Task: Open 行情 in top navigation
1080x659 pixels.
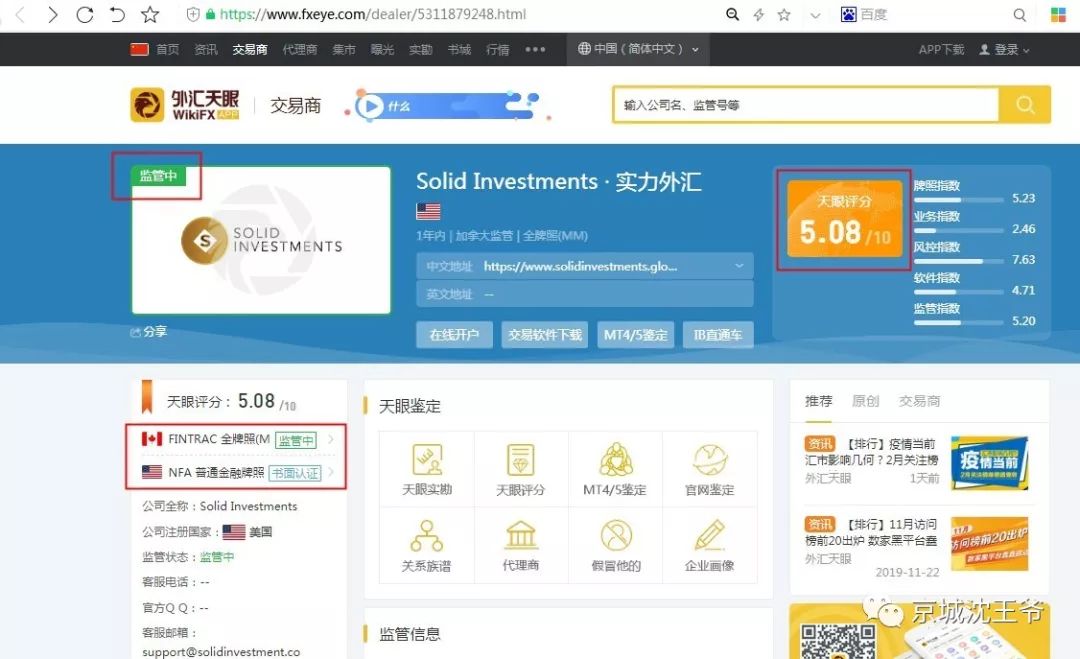Action: [x=497, y=49]
